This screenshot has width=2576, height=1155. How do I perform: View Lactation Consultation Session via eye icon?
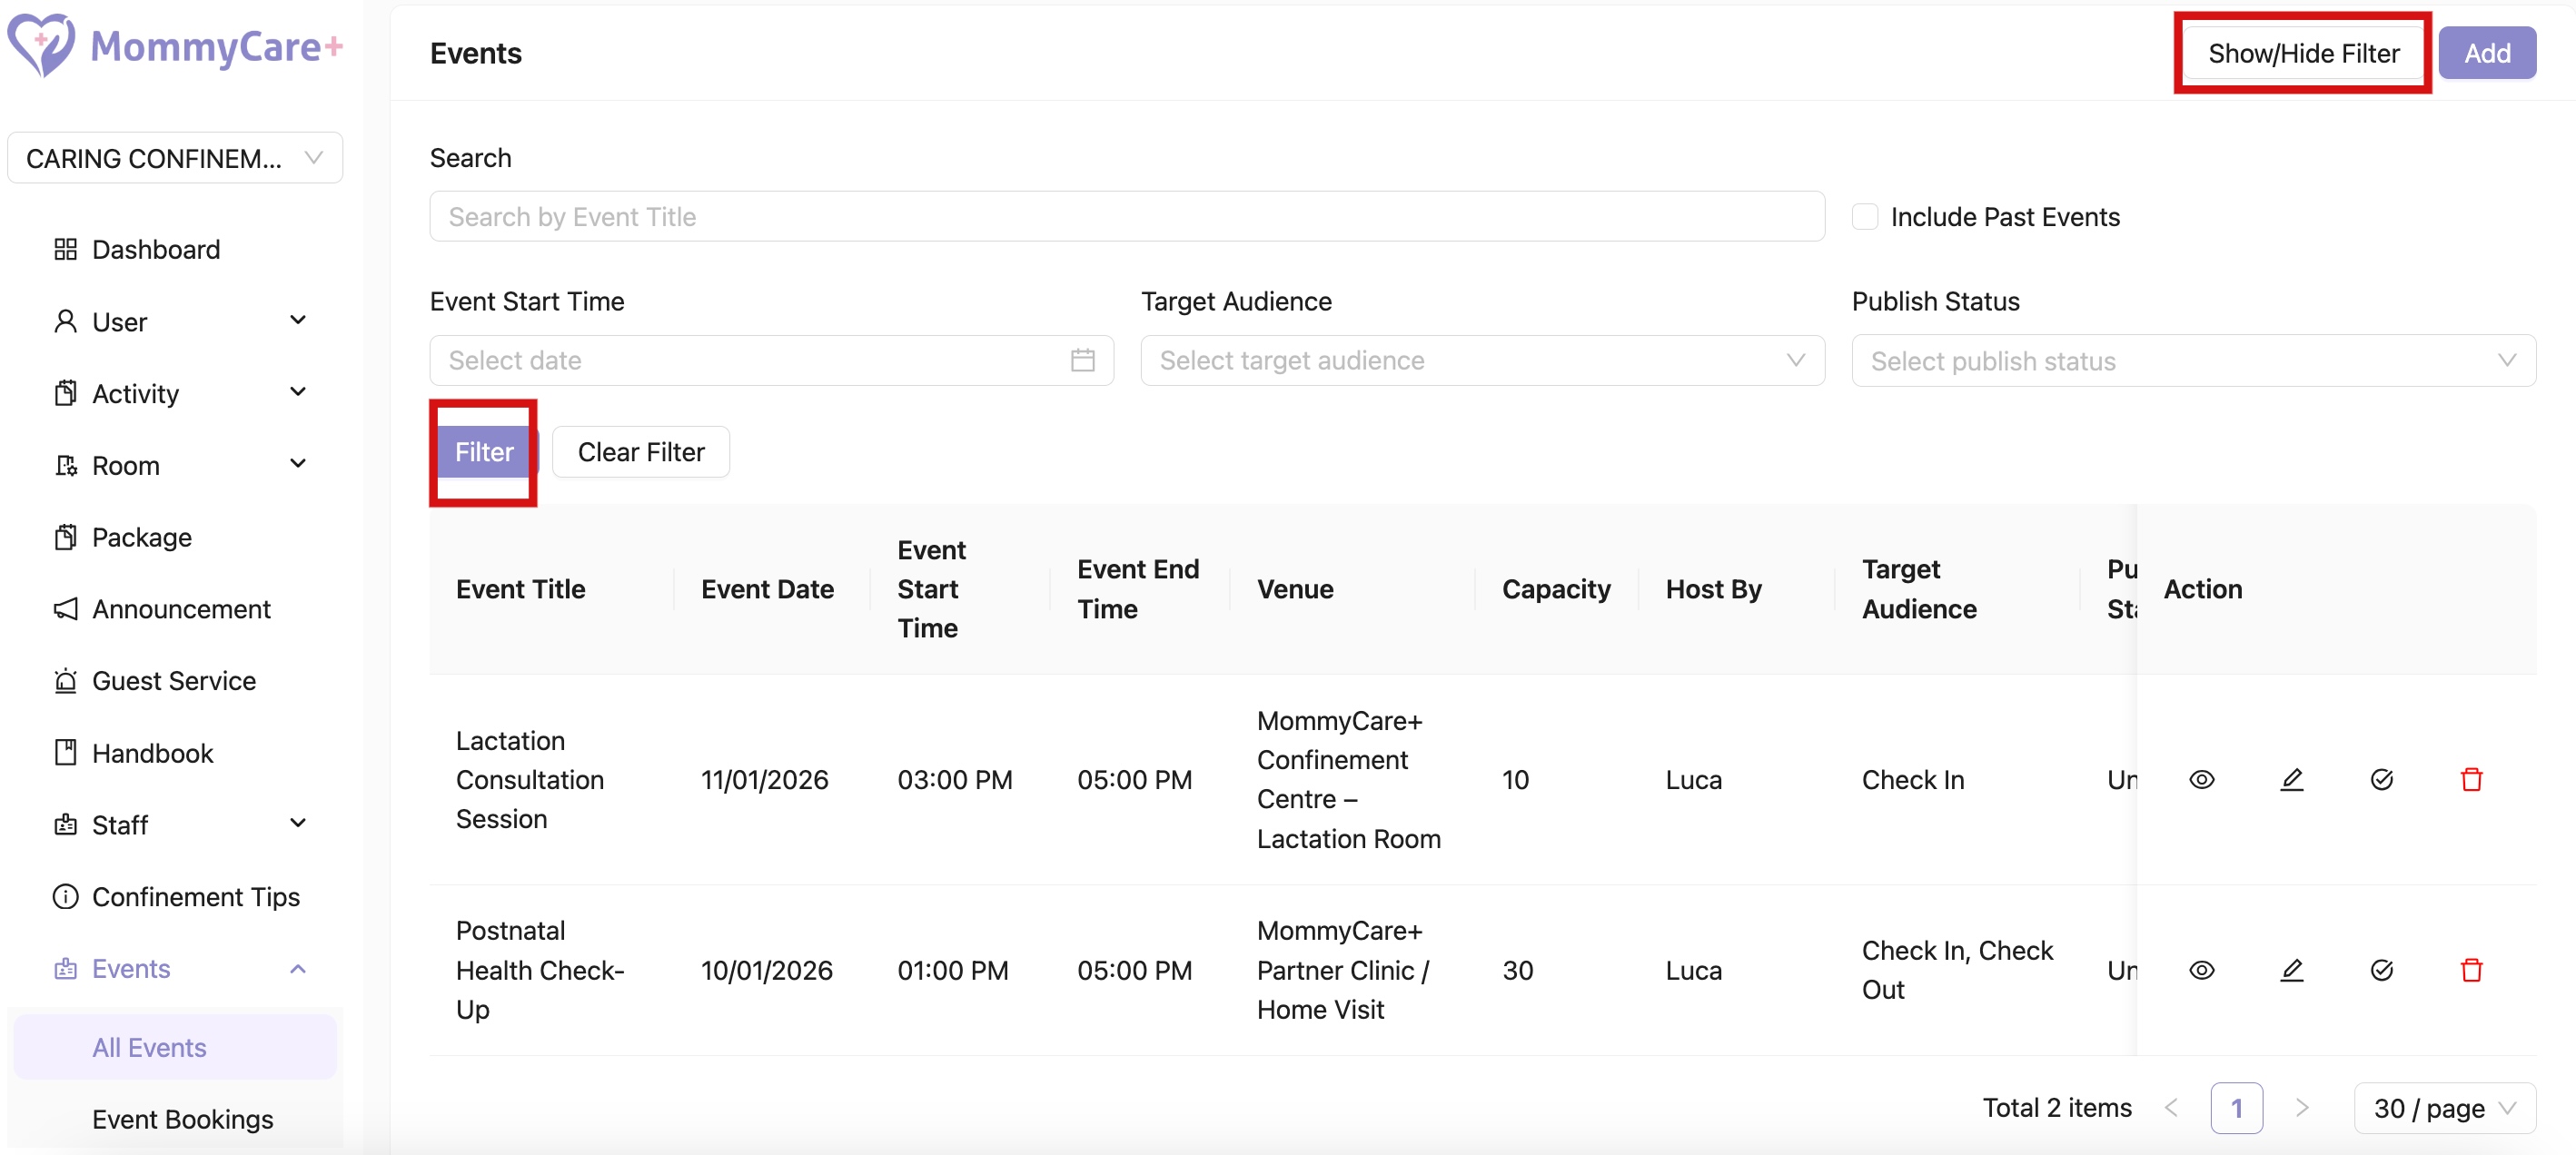click(x=2201, y=780)
